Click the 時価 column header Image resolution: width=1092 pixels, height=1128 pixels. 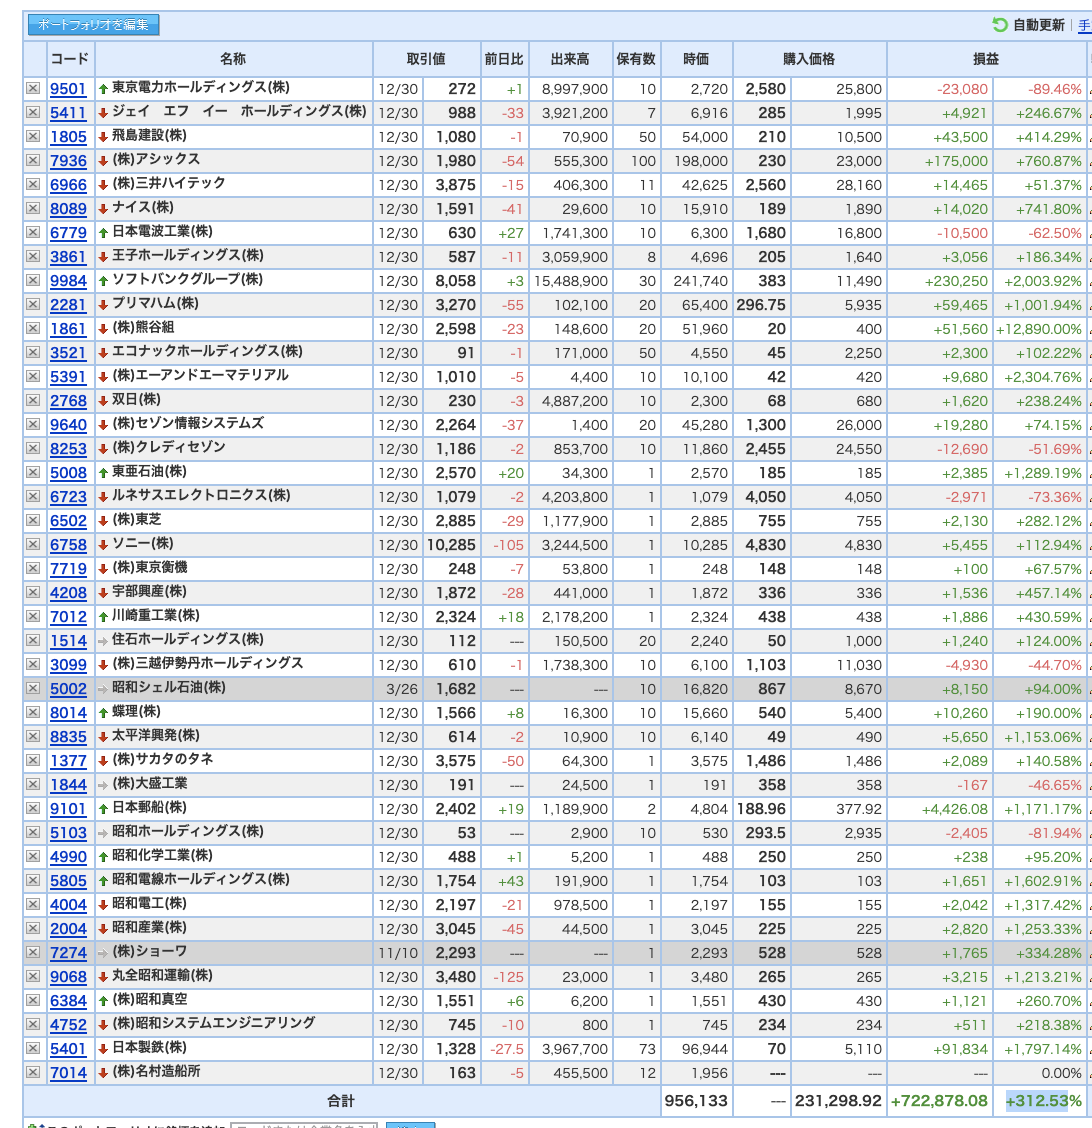(696, 59)
